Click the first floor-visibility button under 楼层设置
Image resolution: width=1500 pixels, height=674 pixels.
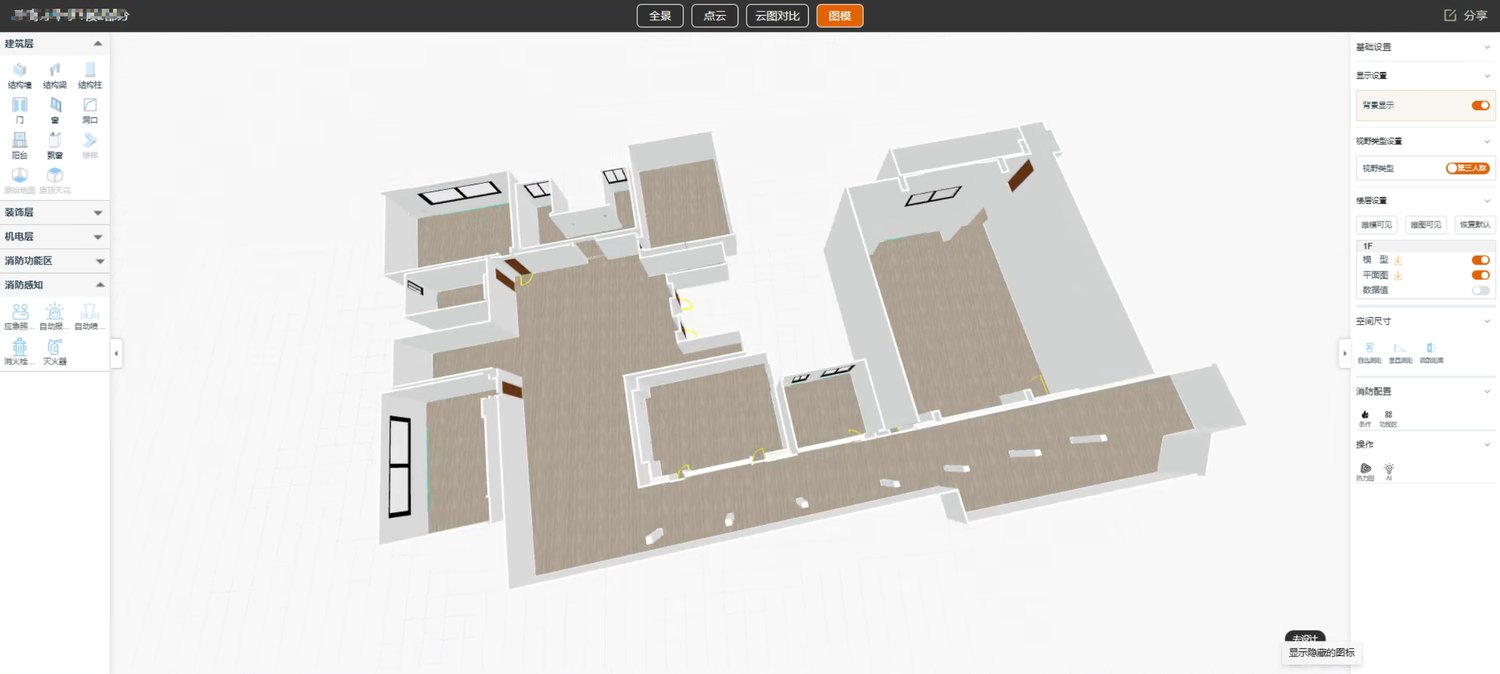click(x=1375, y=225)
